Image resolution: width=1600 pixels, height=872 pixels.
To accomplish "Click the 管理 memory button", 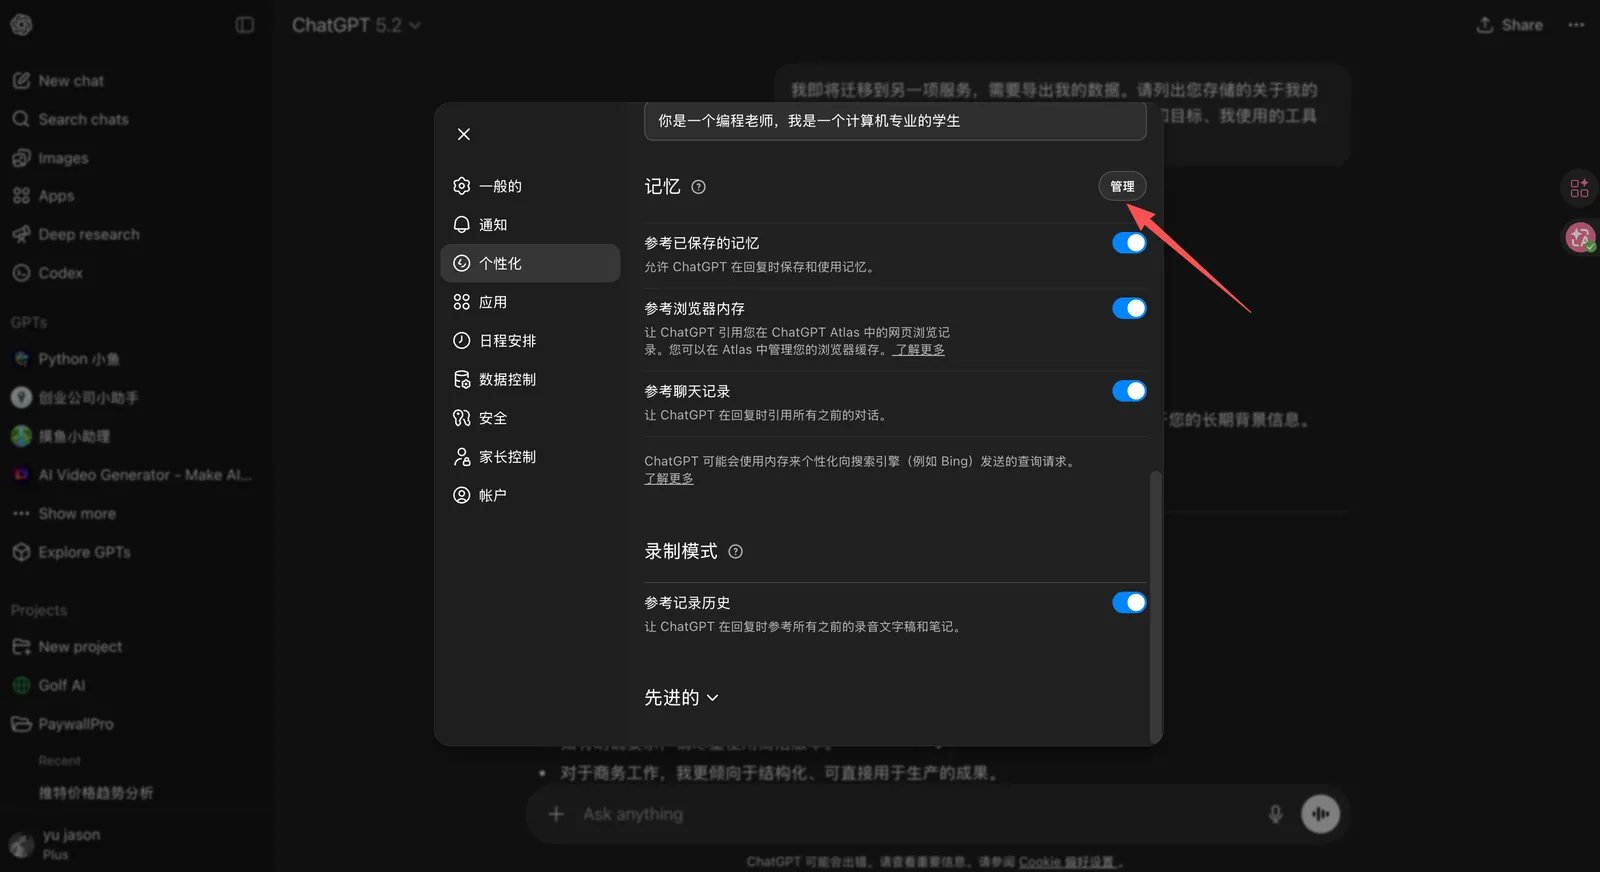I will point(1122,186).
